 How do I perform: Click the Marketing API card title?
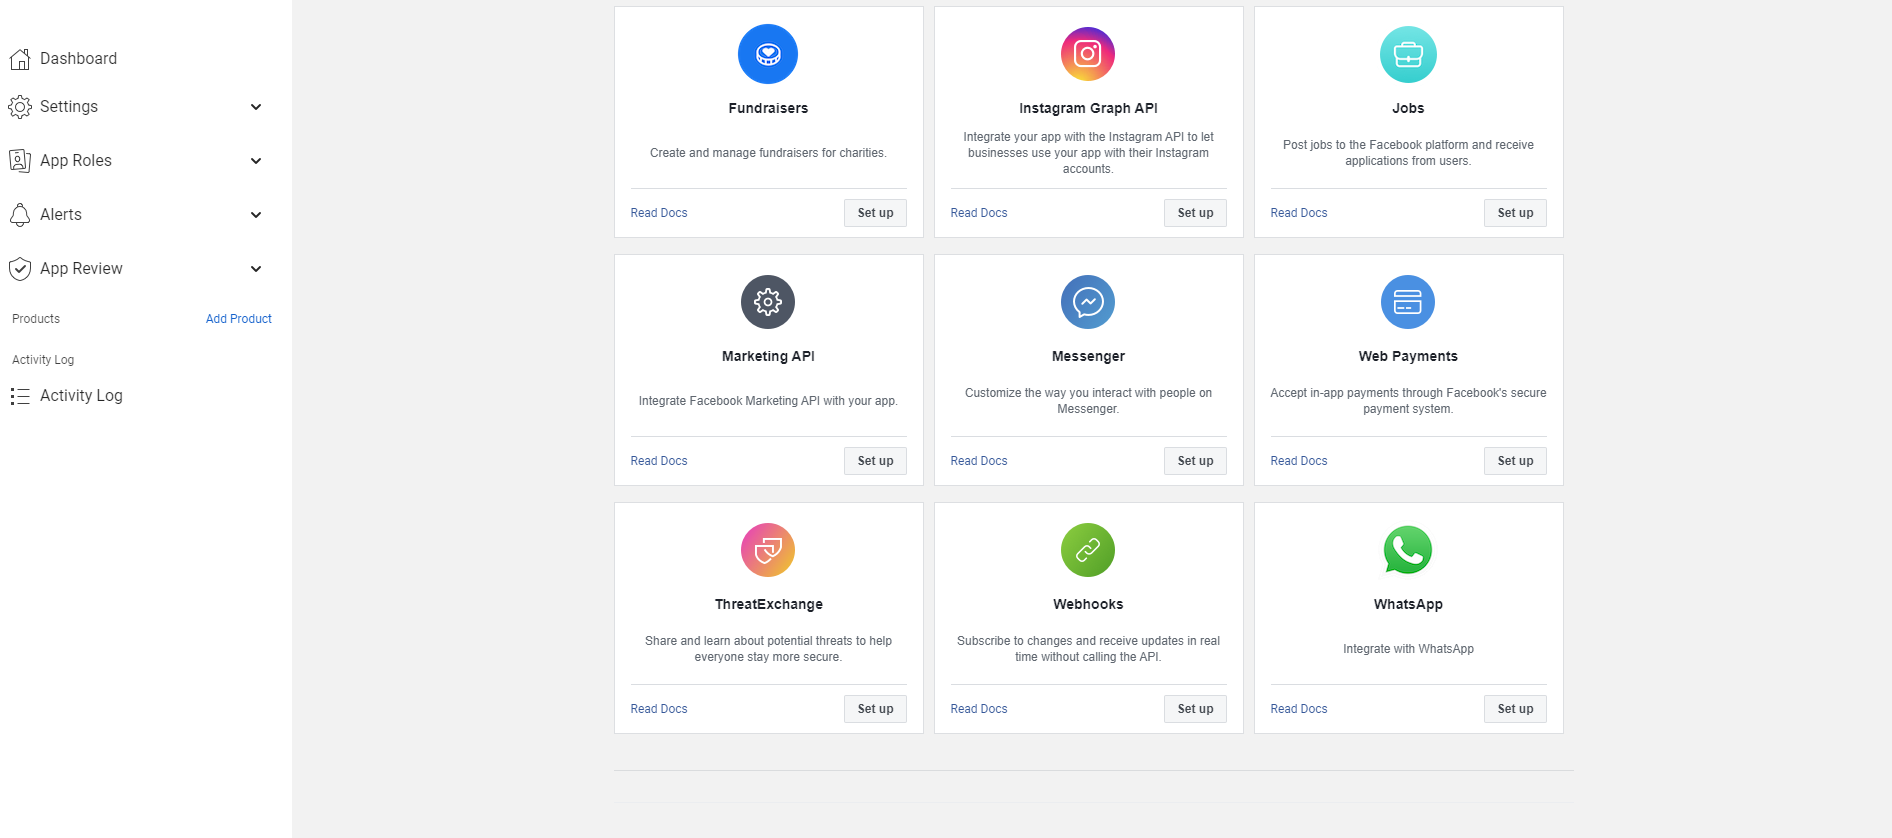point(768,356)
